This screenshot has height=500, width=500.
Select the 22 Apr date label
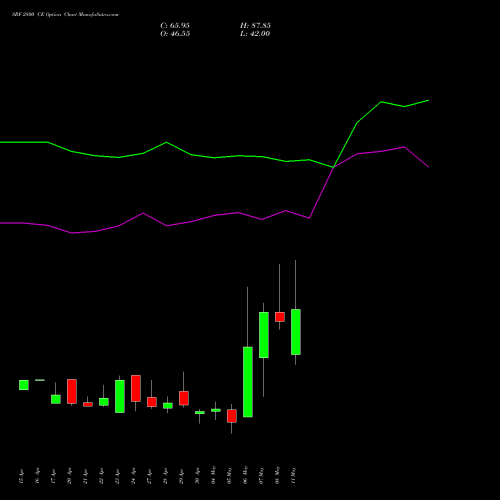[x=101, y=476]
